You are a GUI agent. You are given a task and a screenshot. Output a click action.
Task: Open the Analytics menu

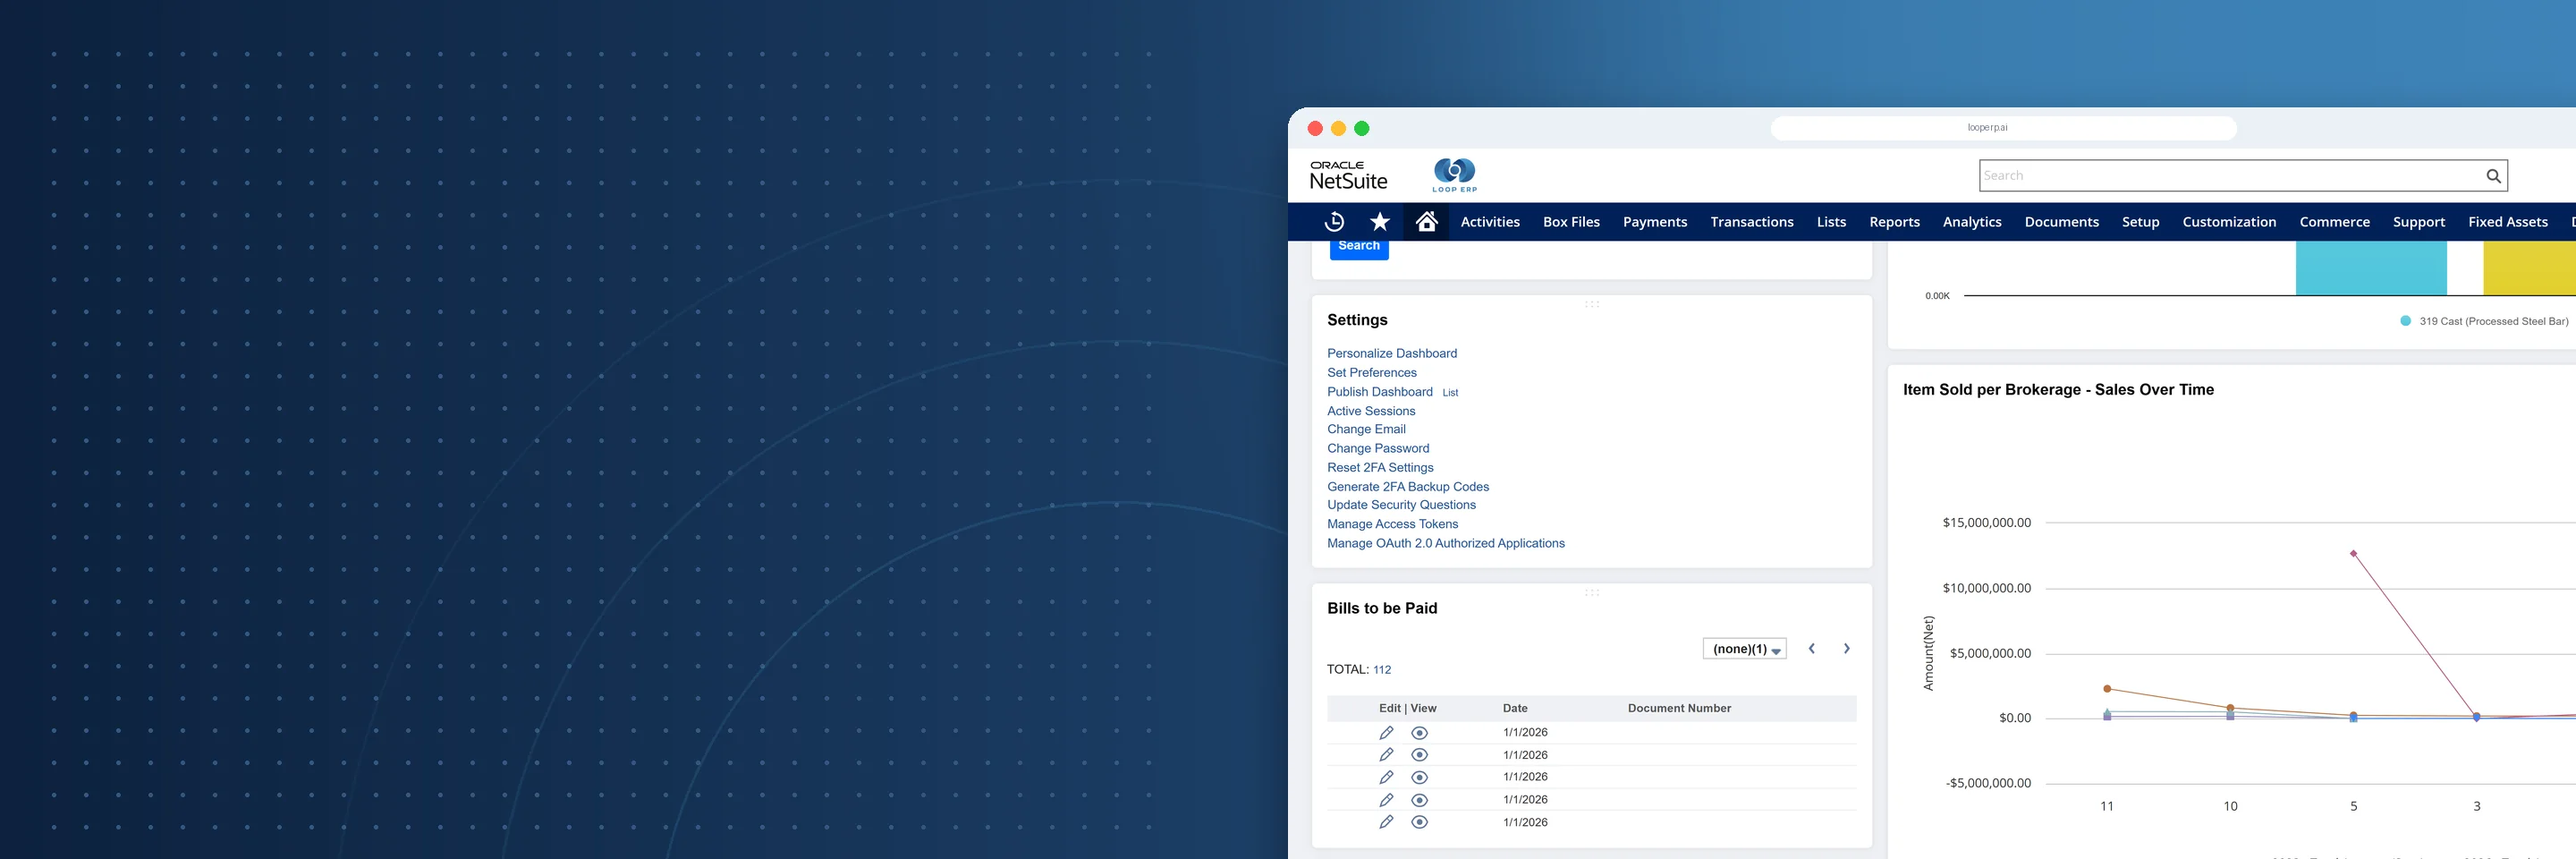point(1972,222)
